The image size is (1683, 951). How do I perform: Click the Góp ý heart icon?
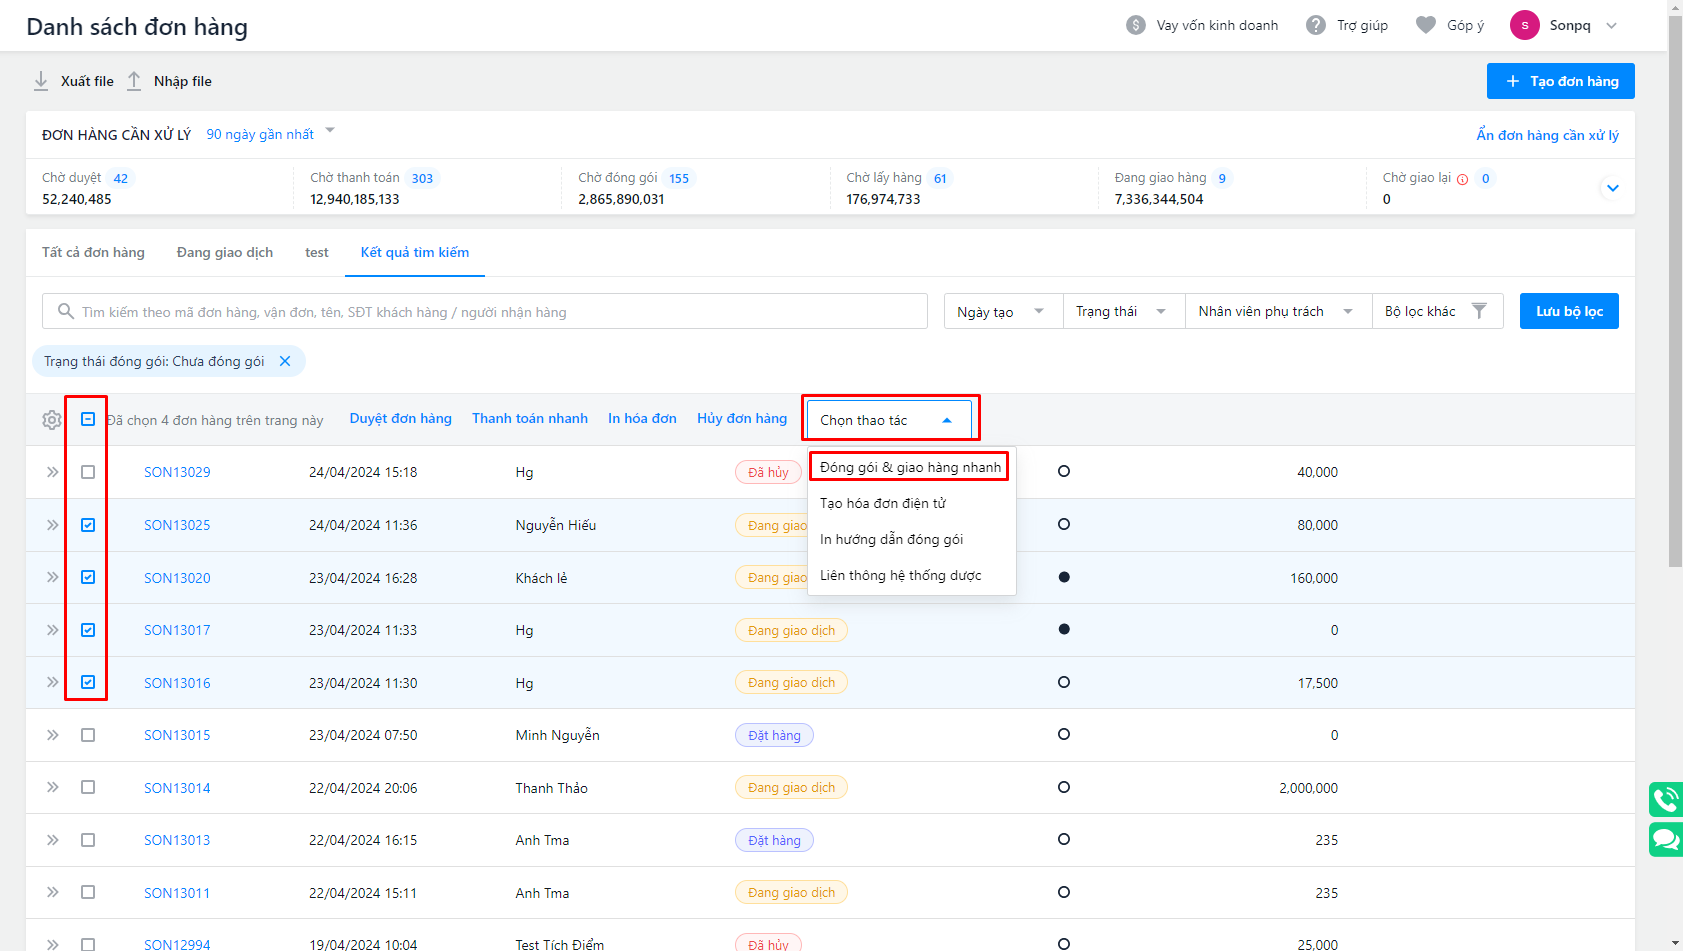coord(1426,25)
